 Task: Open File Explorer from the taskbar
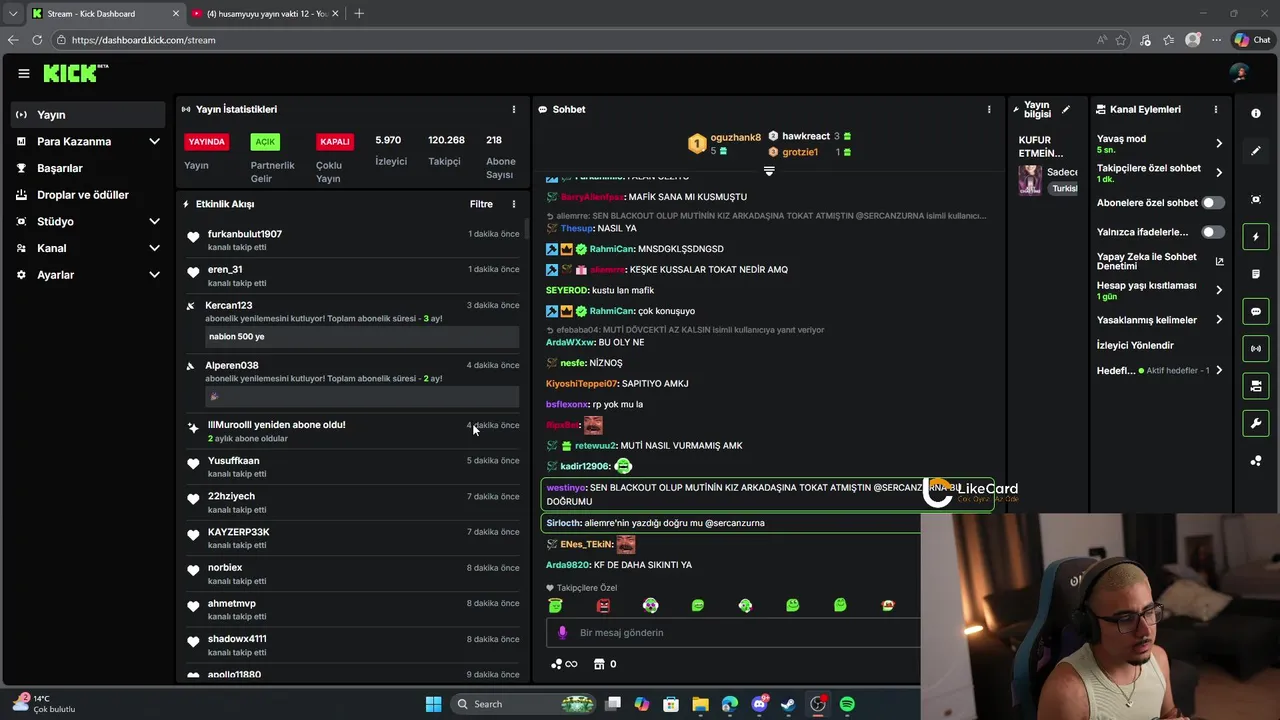coord(700,704)
